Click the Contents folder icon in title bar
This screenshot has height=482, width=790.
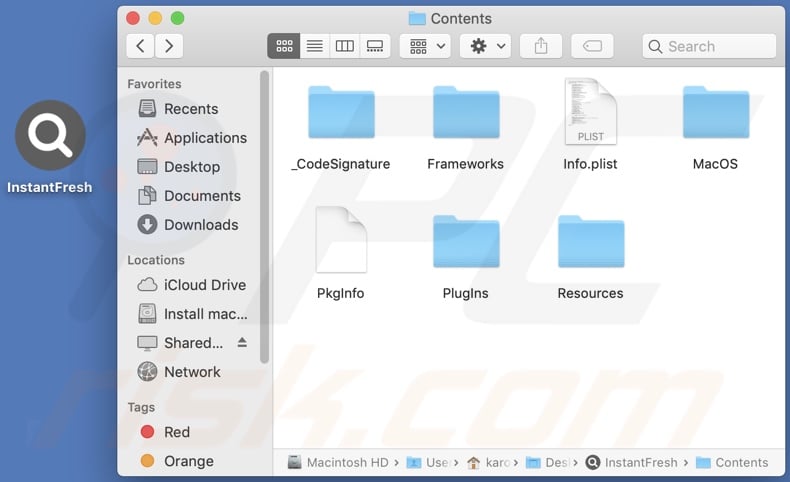click(x=417, y=19)
